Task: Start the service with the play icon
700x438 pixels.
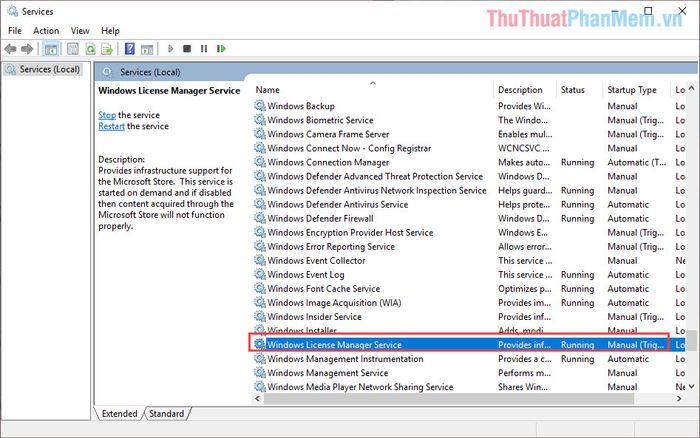Action: [170, 49]
